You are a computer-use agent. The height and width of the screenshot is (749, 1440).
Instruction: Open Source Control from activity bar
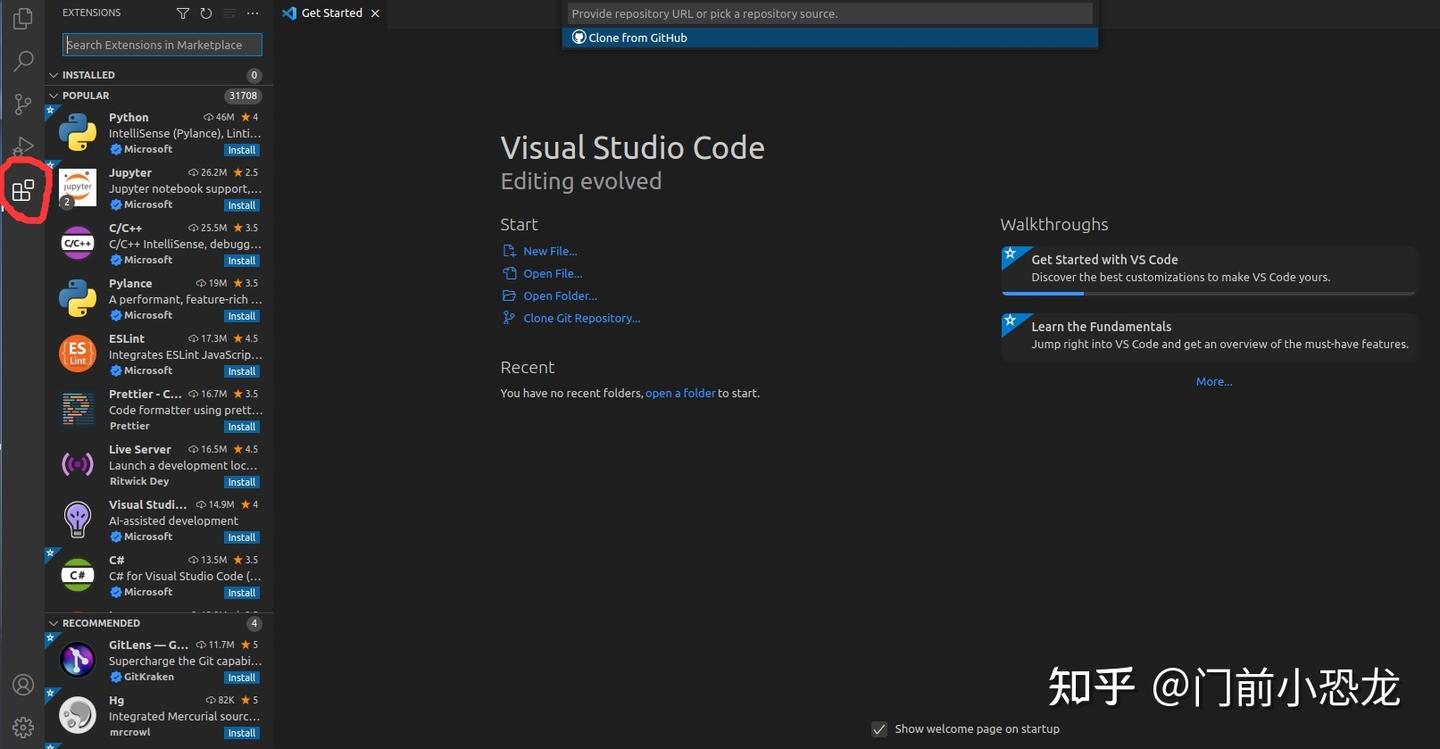(x=22, y=103)
